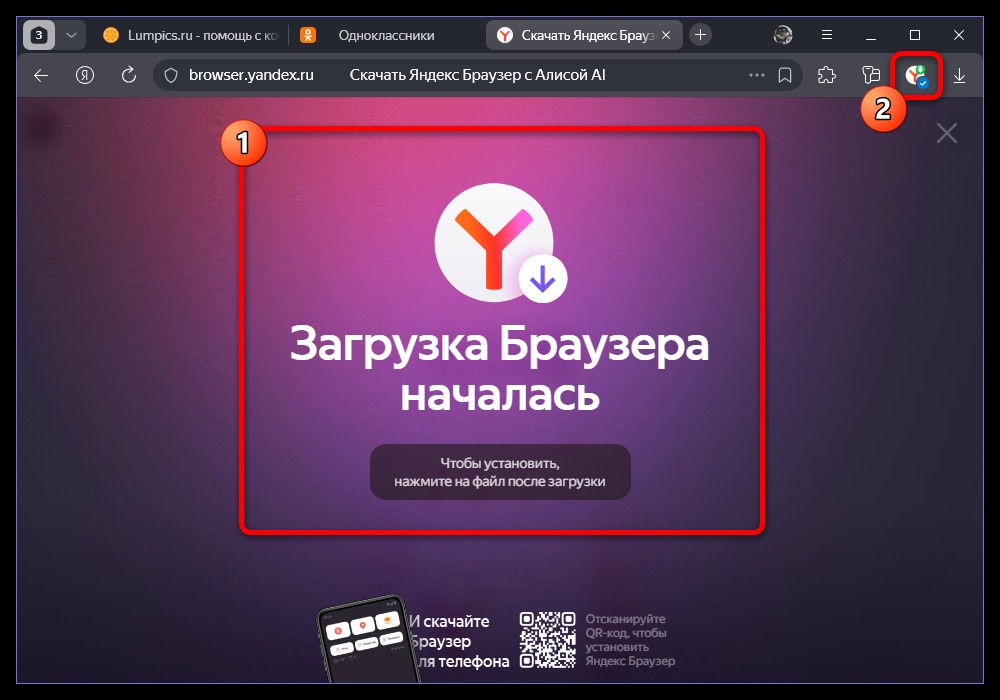Screen dimensions: 1000x700
Task: Click the page title Скачать Яндекс Браузер с Алисой AI
Action: click(477, 75)
